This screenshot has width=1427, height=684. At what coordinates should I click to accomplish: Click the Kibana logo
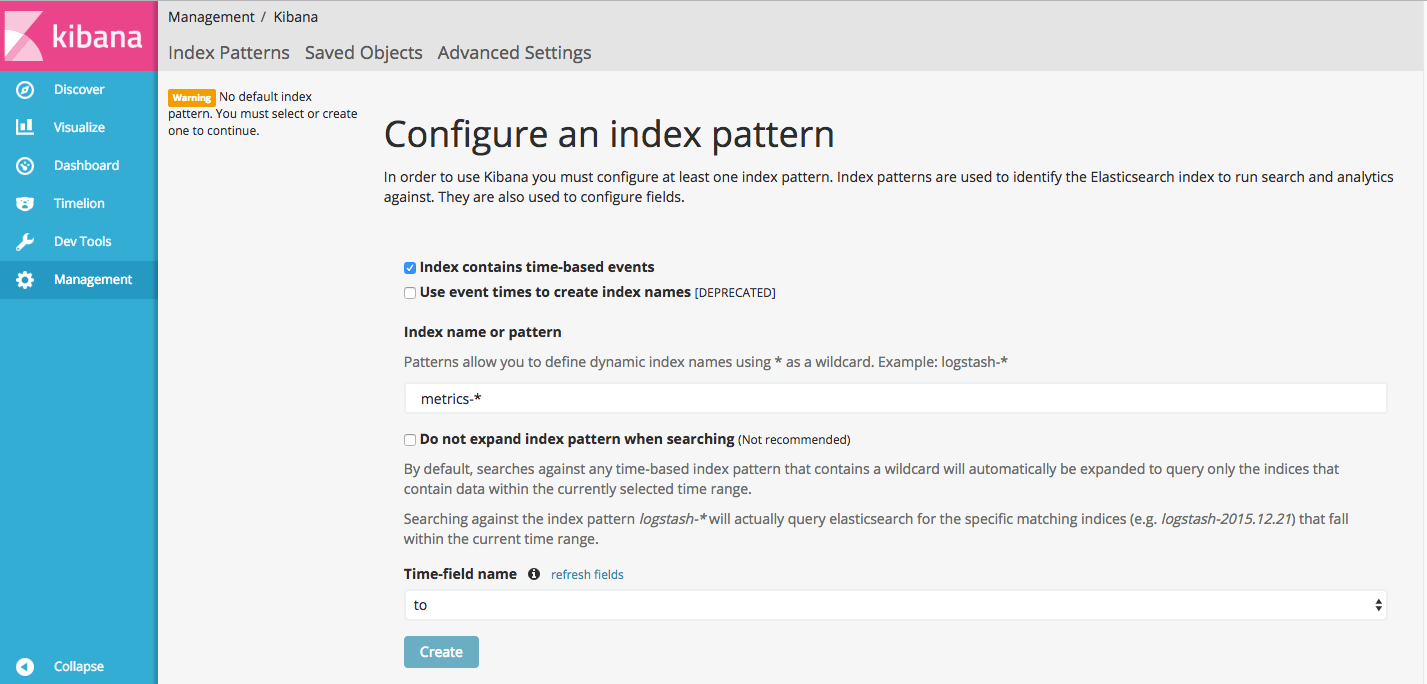tap(78, 36)
